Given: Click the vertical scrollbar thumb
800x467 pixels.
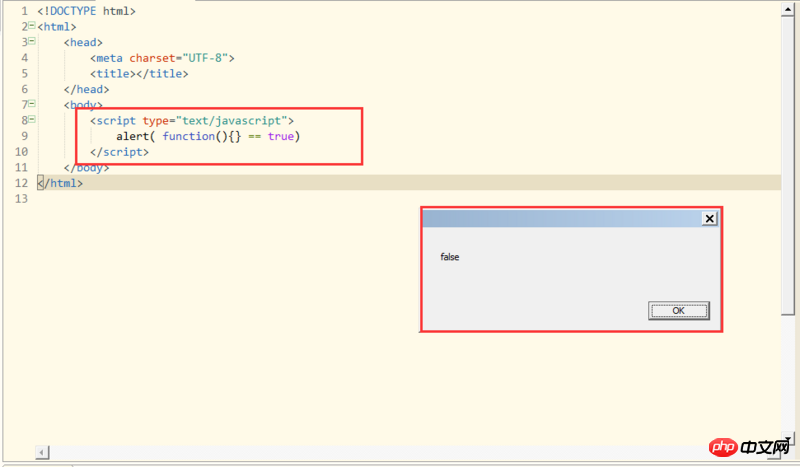Looking at the screenshot, I should (788, 166).
